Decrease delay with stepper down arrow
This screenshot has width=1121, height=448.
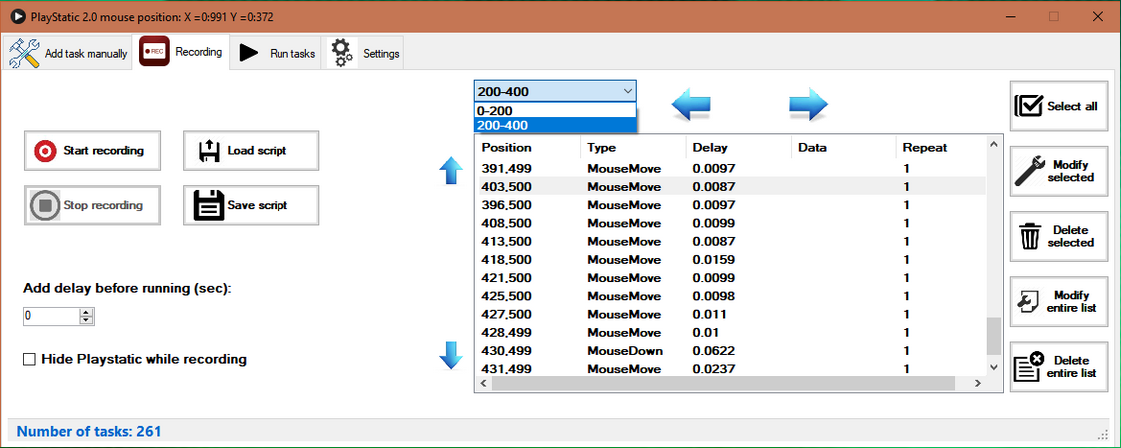click(87, 320)
